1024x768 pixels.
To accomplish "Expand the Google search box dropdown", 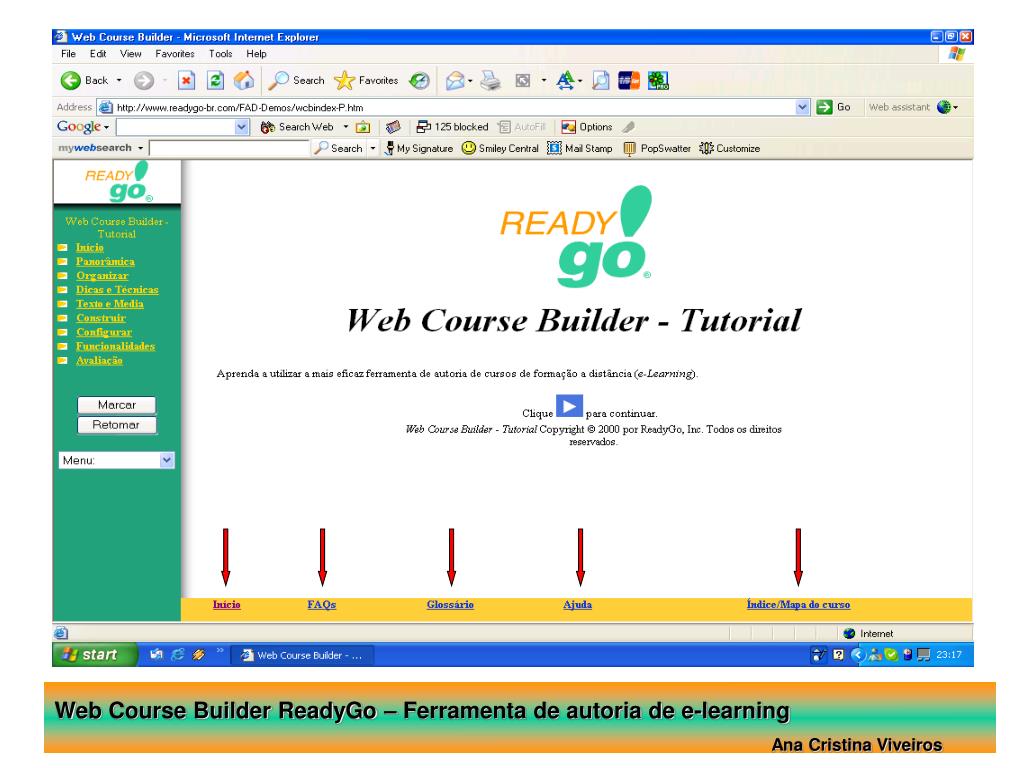I will (x=242, y=127).
